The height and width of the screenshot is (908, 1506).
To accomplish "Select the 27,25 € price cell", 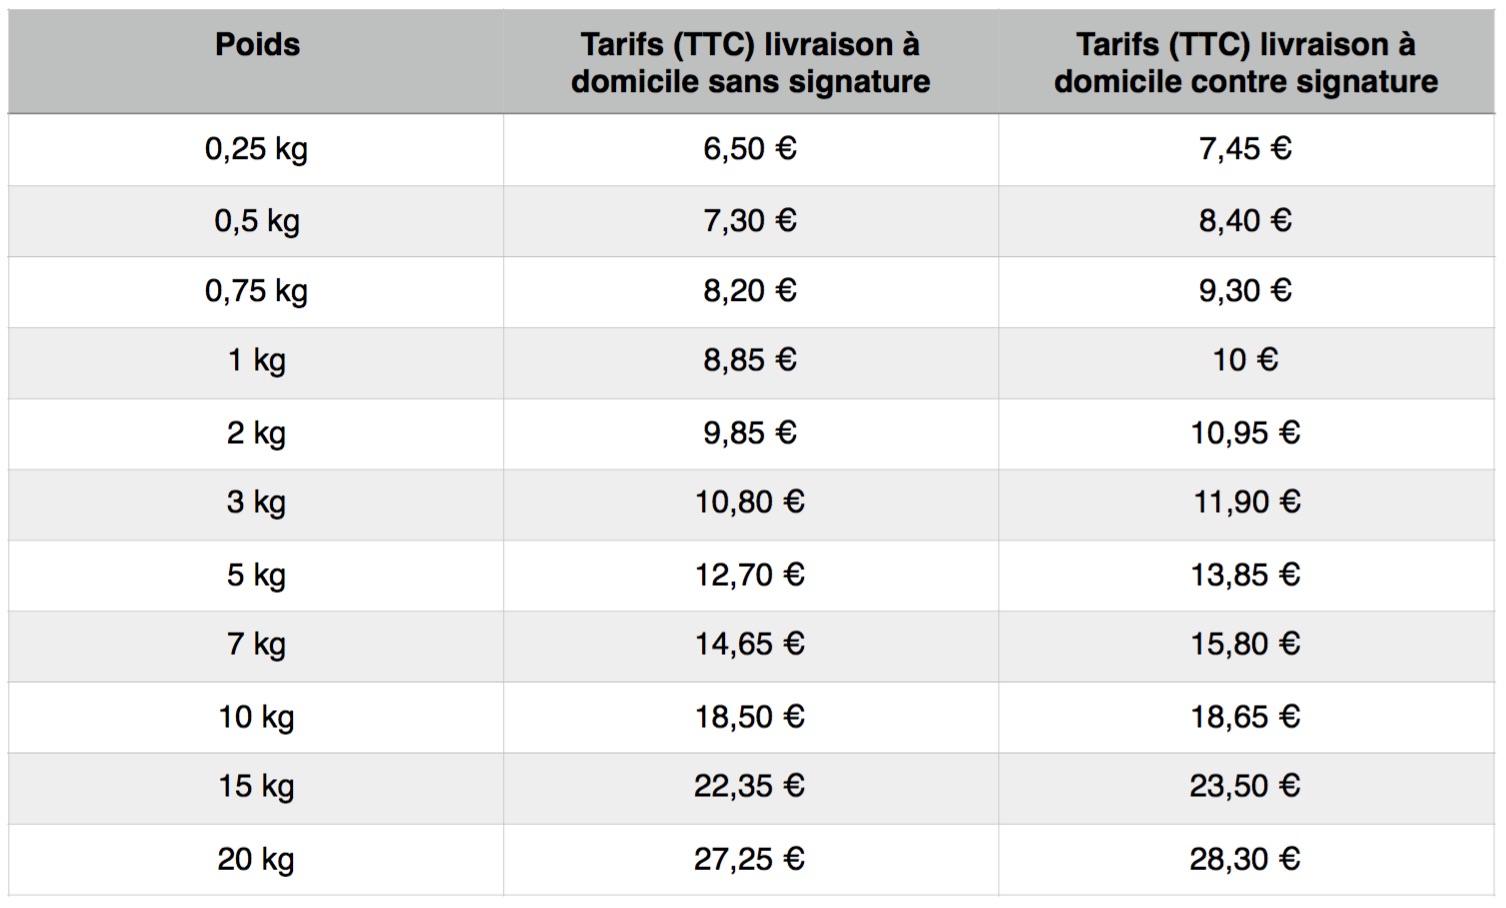I will coord(750,859).
